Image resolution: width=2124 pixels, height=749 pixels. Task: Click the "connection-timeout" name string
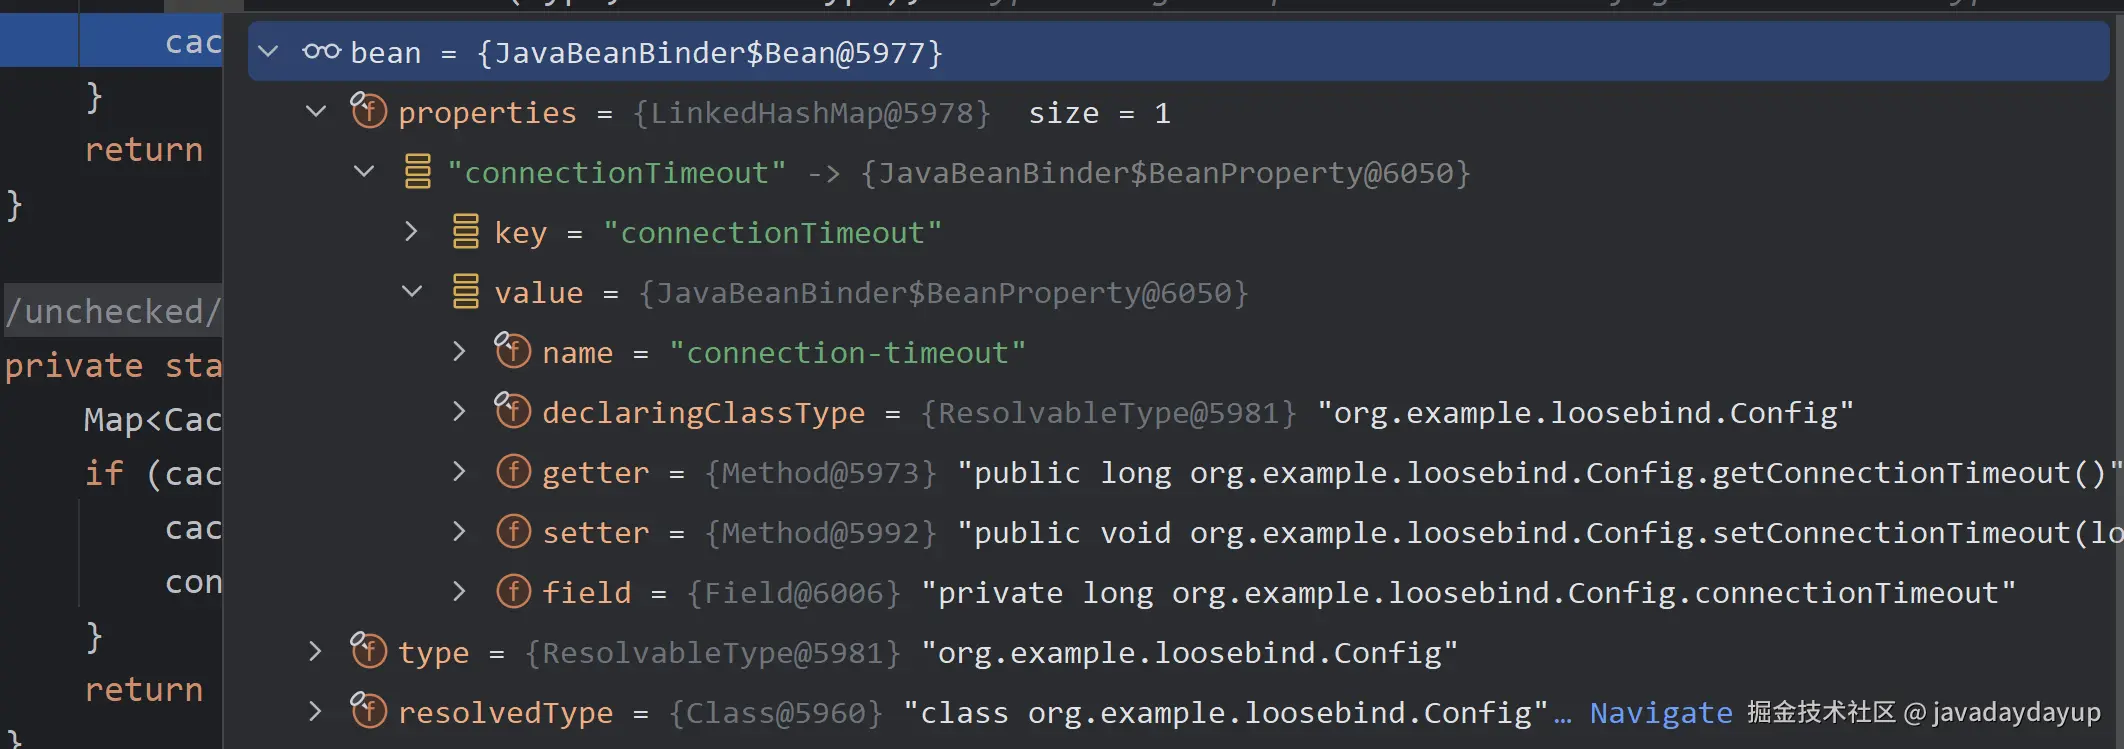click(x=847, y=353)
